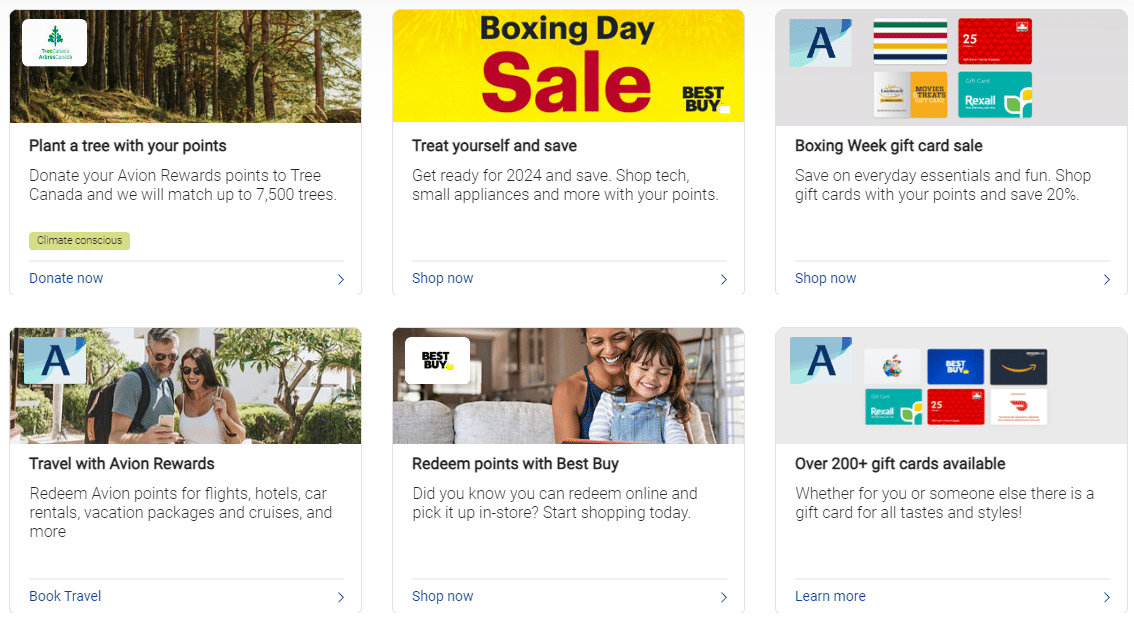Image resolution: width=1134 pixels, height=642 pixels.
Task: Click the Best Buy logo on Boxing Day banner
Action: 704,99
